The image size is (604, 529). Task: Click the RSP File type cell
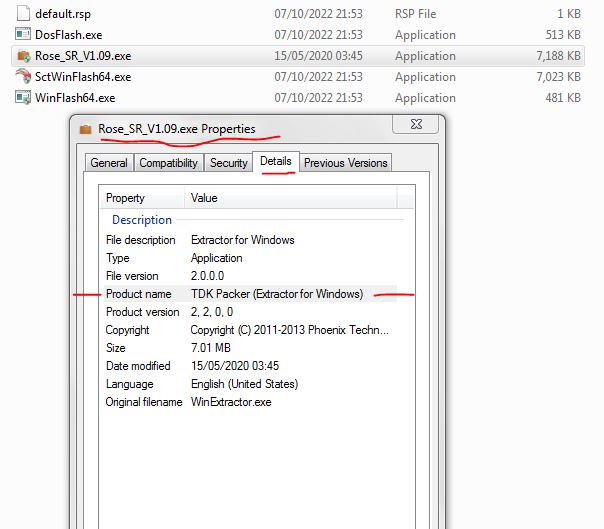416,14
